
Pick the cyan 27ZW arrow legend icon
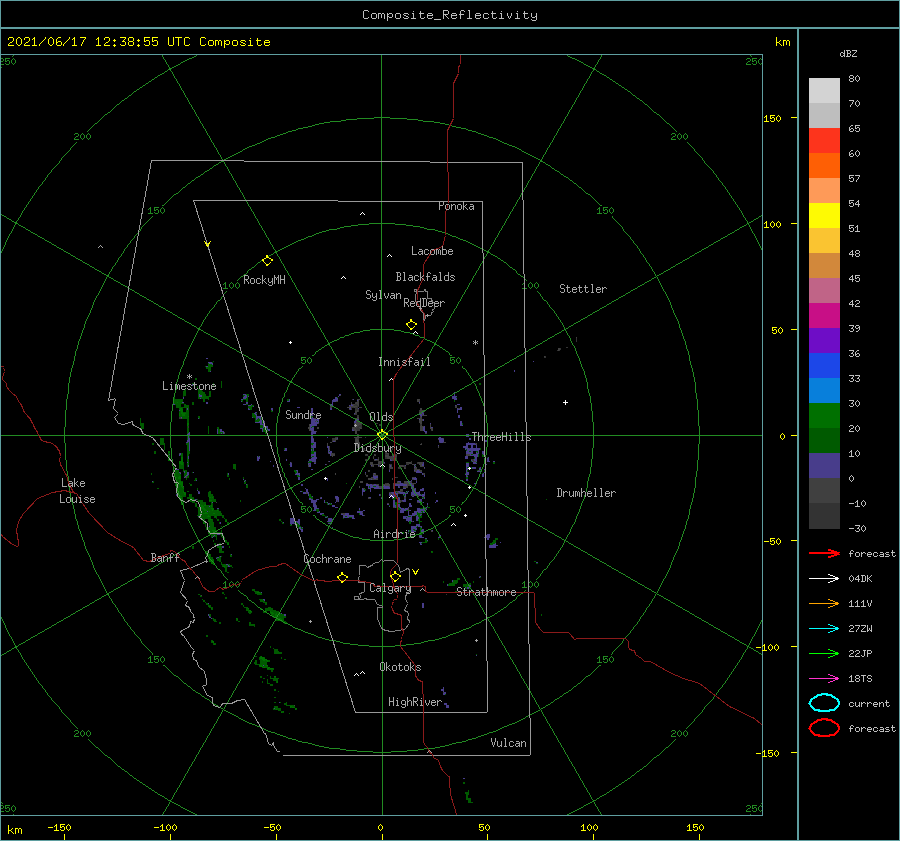pyautogui.click(x=824, y=629)
